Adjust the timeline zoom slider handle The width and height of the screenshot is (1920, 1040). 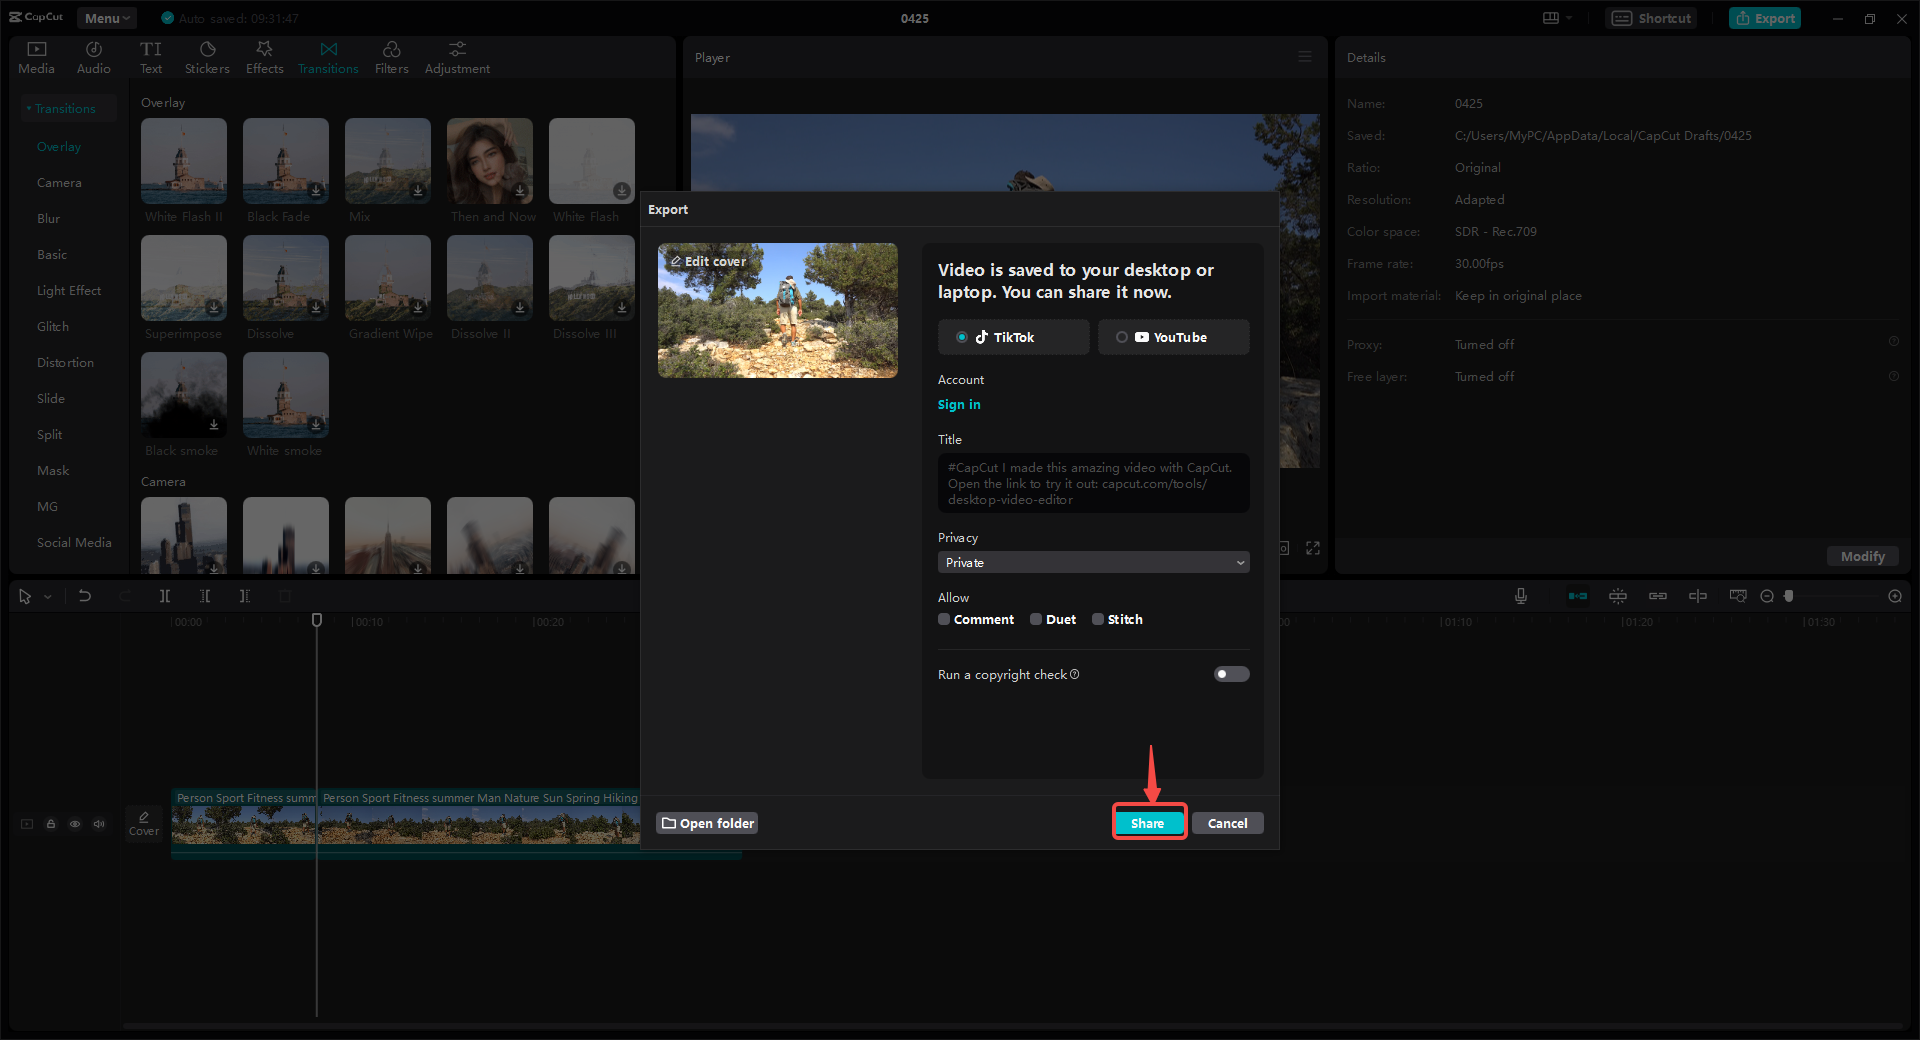click(x=1789, y=596)
